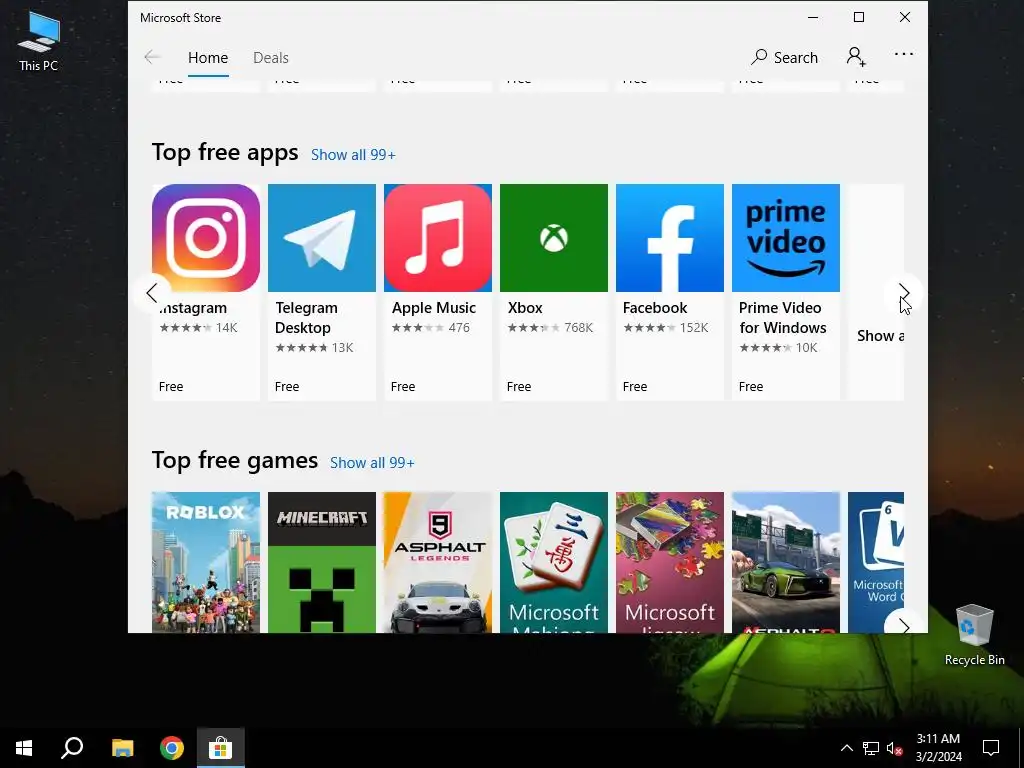Click the Top free games heading
The height and width of the screenshot is (768, 1024).
[x=234, y=460]
